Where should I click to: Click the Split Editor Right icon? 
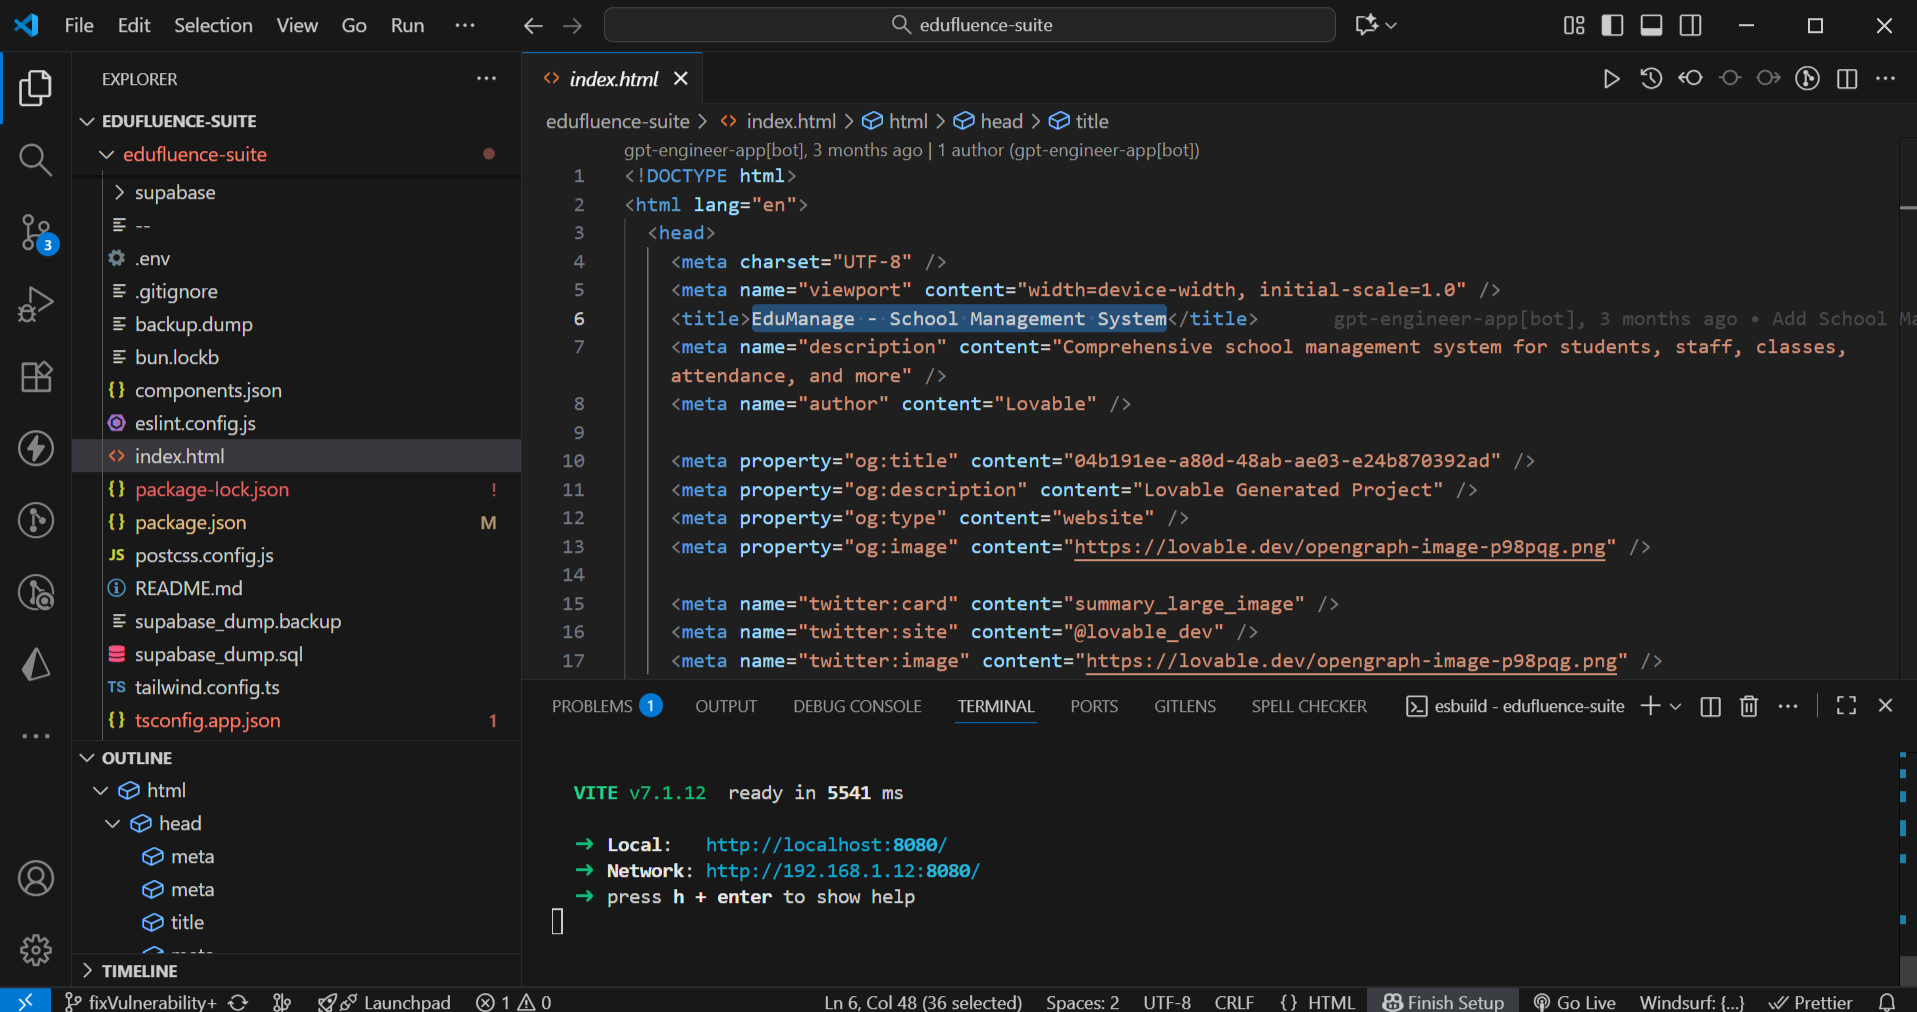(x=1847, y=79)
